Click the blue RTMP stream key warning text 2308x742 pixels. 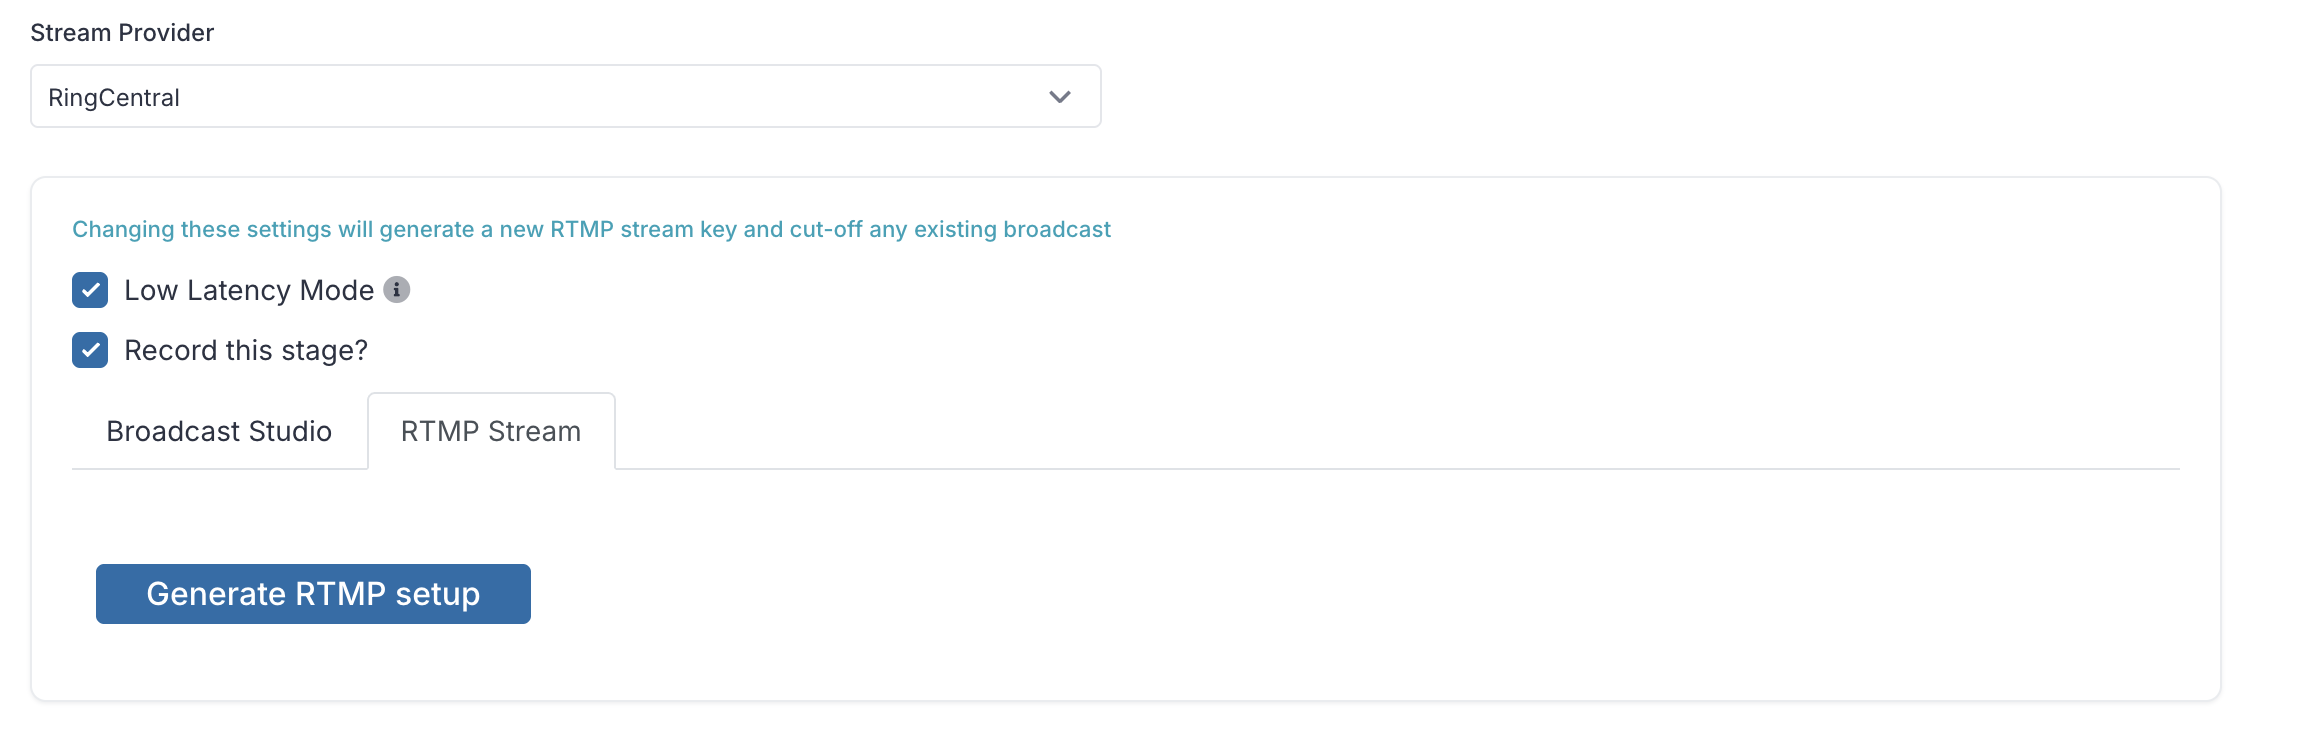591,229
